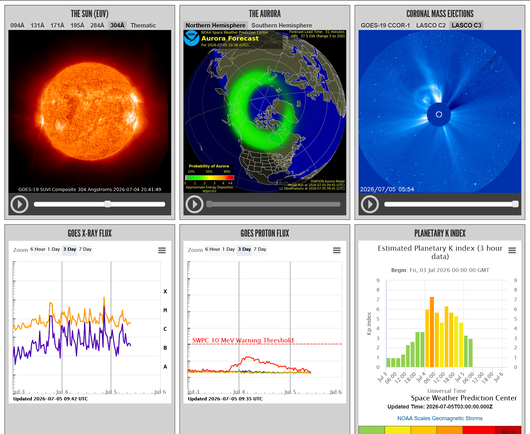Click the red Kp scale color swatch
The height and width of the screenshot is (434, 530).
point(478,430)
